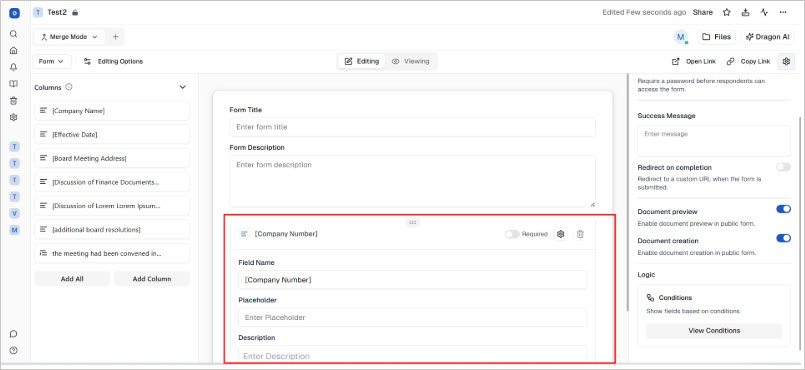The image size is (805, 370).
Task: Open the activity pulse icon
Action: tap(764, 12)
